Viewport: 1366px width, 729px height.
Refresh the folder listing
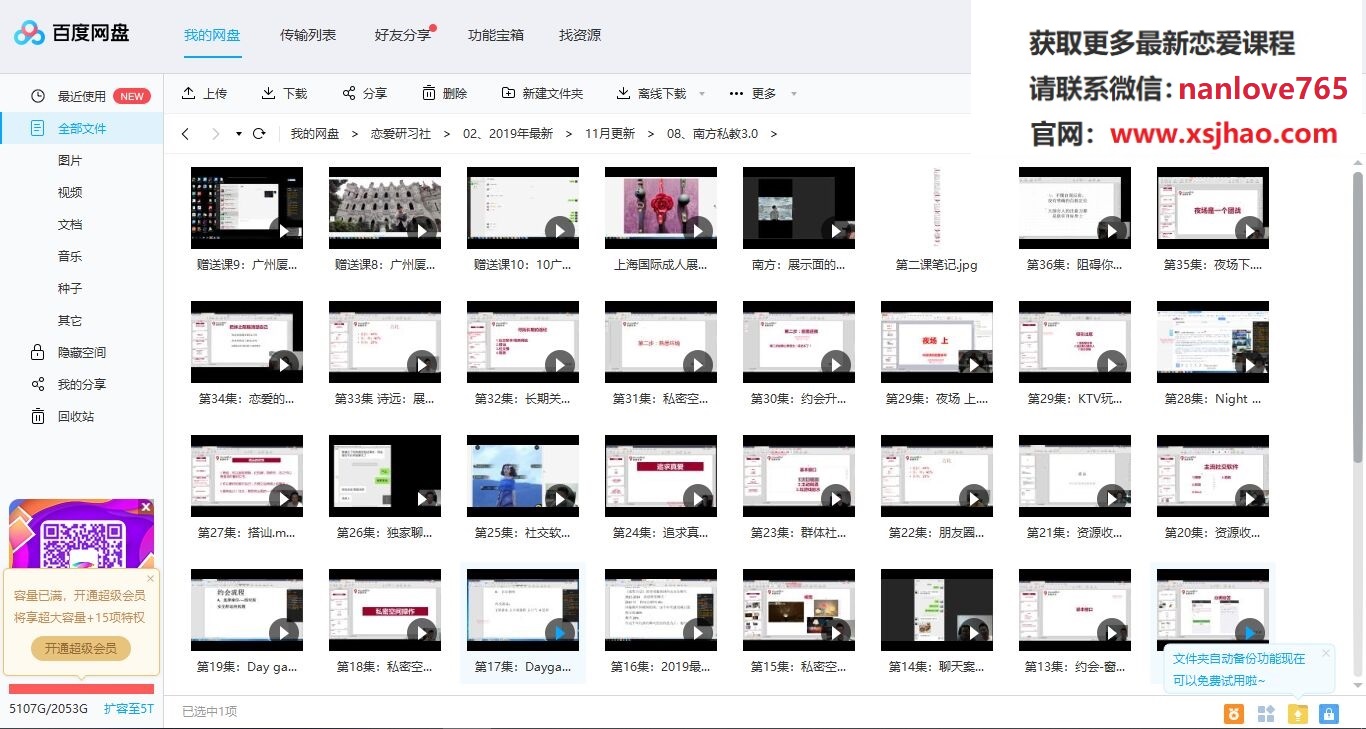(259, 133)
